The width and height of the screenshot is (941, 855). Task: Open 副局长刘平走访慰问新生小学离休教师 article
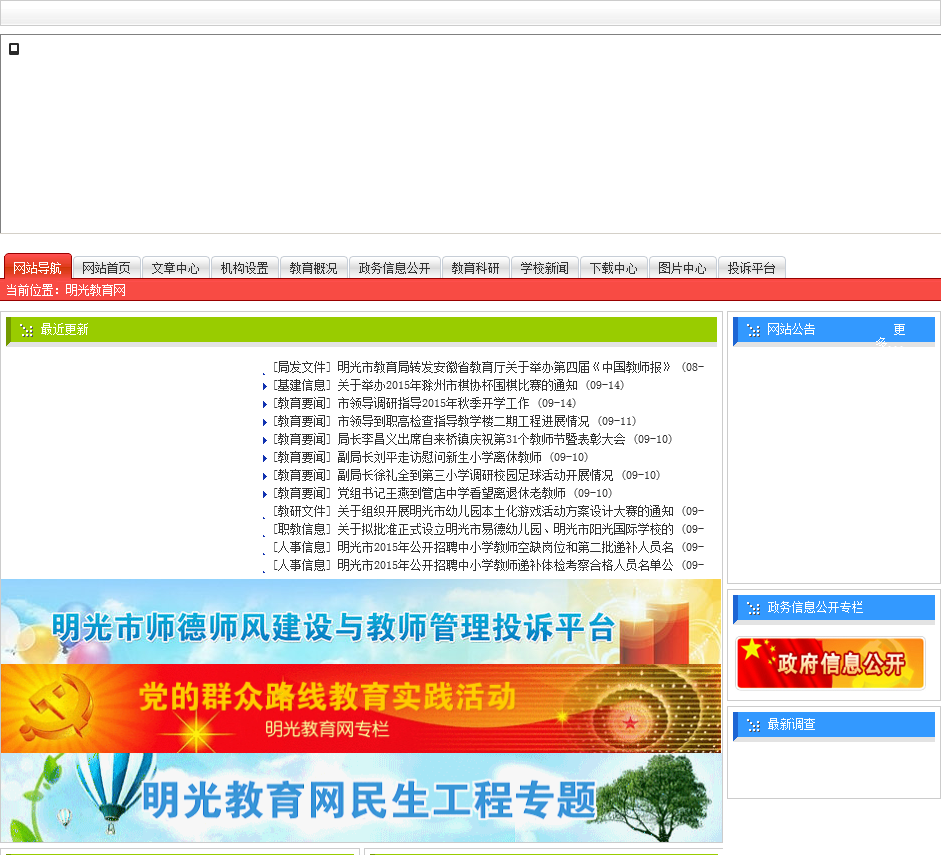(439, 457)
